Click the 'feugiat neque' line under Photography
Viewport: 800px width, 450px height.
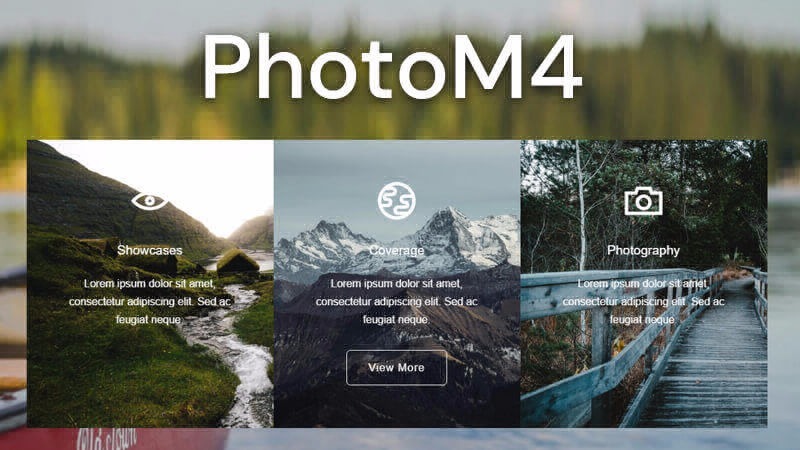pos(642,320)
